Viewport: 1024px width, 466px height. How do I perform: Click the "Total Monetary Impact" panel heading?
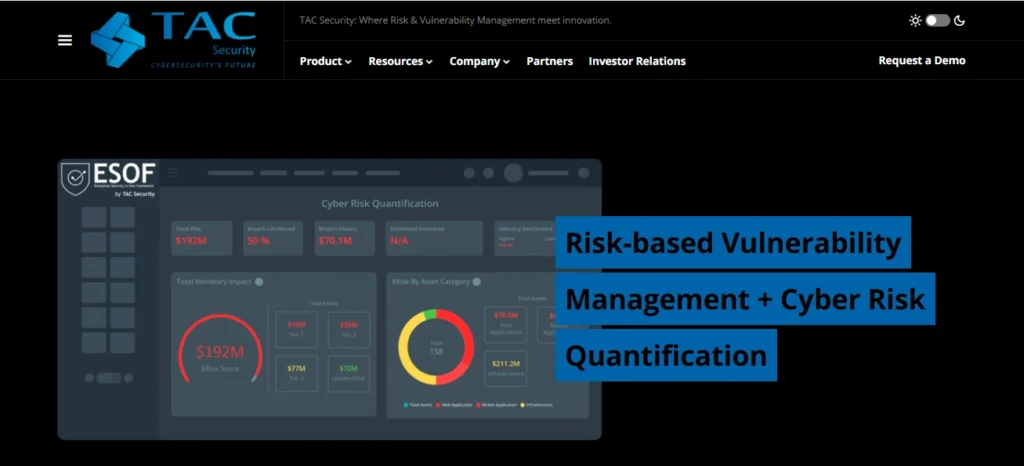[214, 282]
